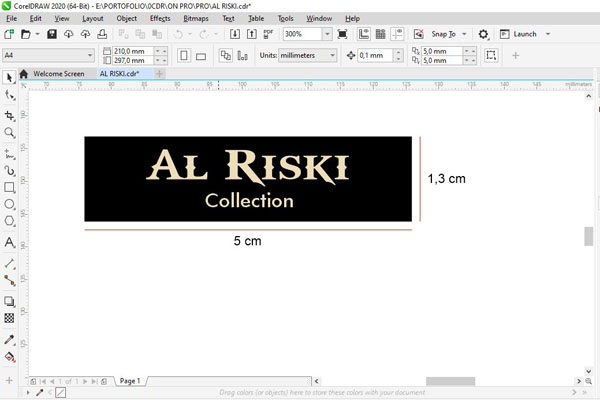Select the Polygon tool
Image resolution: width=600 pixels, height=400 pixels.
point(9,221)
